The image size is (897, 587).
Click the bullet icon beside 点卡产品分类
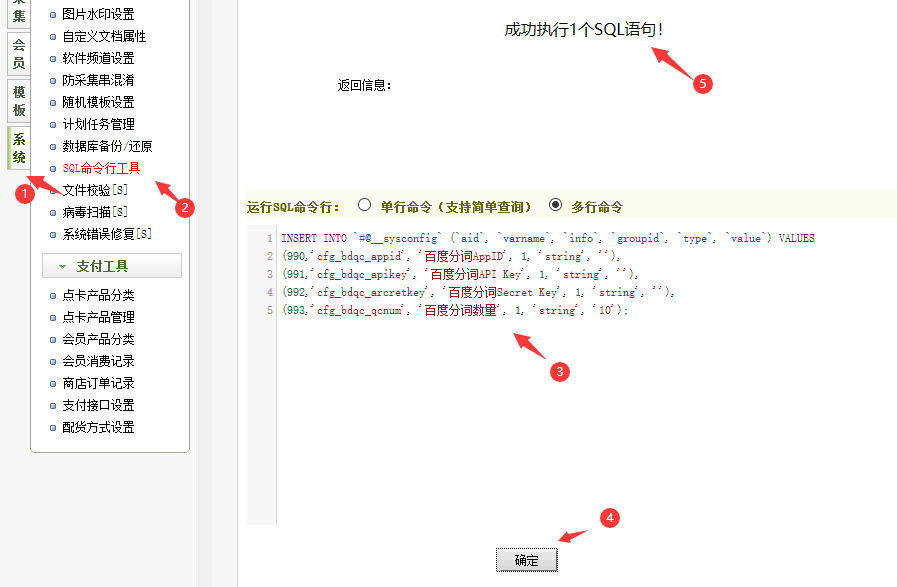[54, 296]
